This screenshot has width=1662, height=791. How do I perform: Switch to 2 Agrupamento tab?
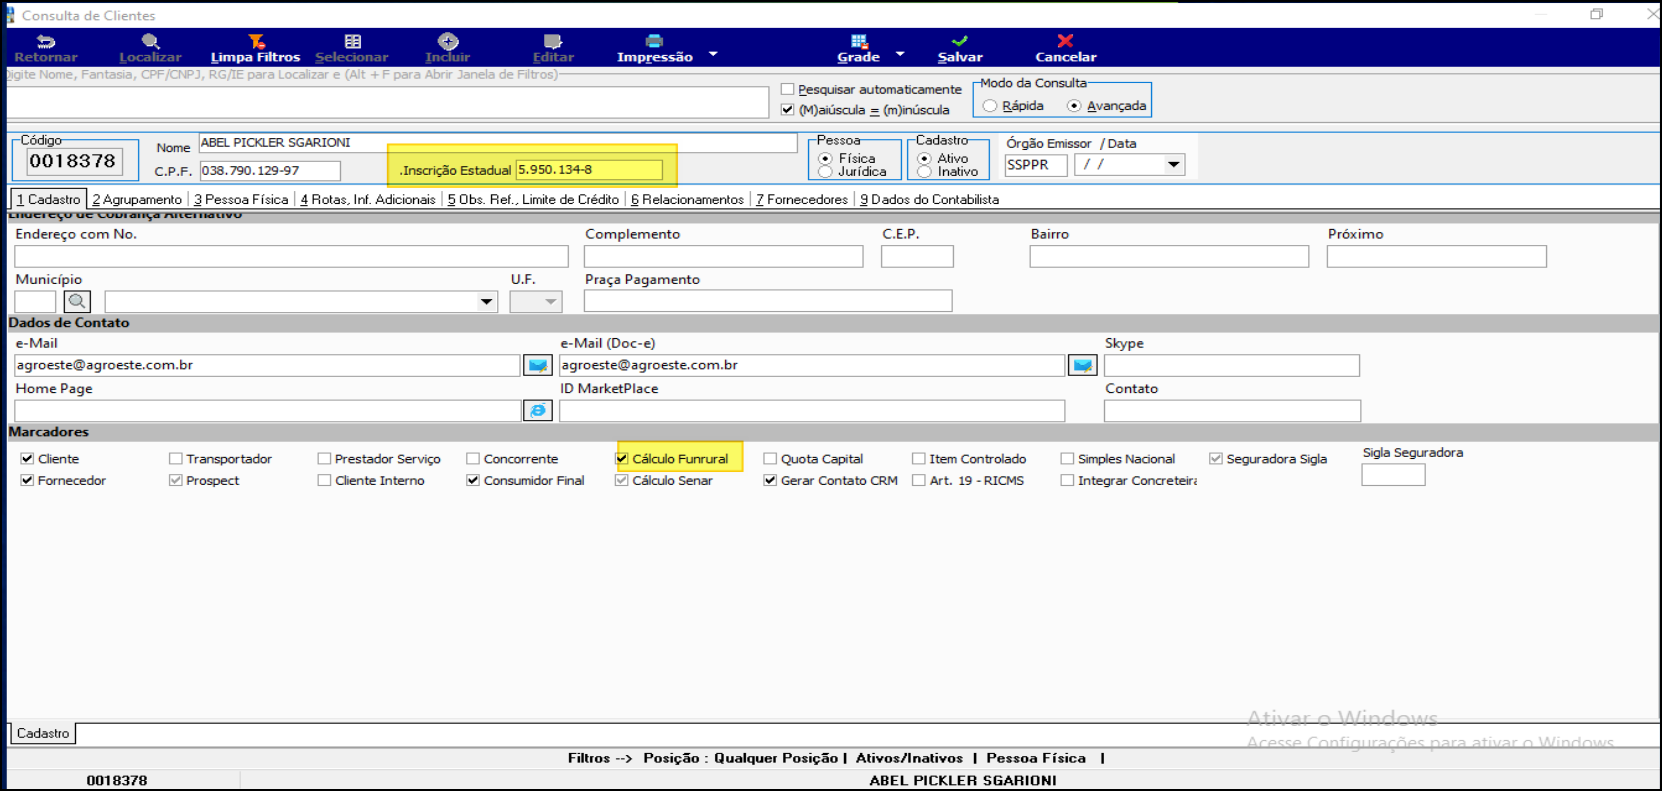tap(138, 199)
